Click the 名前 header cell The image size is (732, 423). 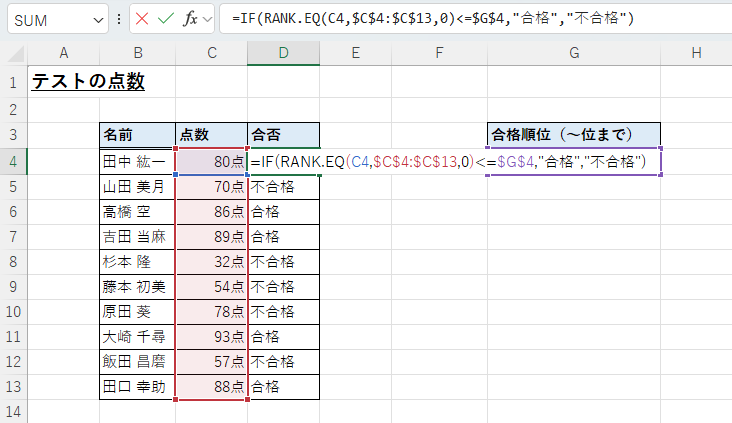[x=137, y=135]
